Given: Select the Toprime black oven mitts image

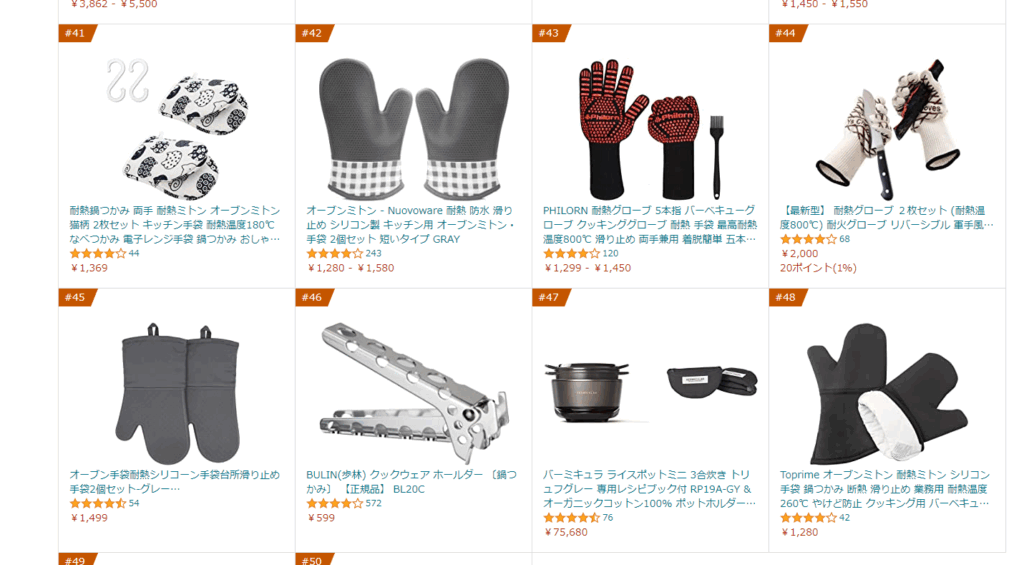Looking at the screenshot, I should pos(887,392).
